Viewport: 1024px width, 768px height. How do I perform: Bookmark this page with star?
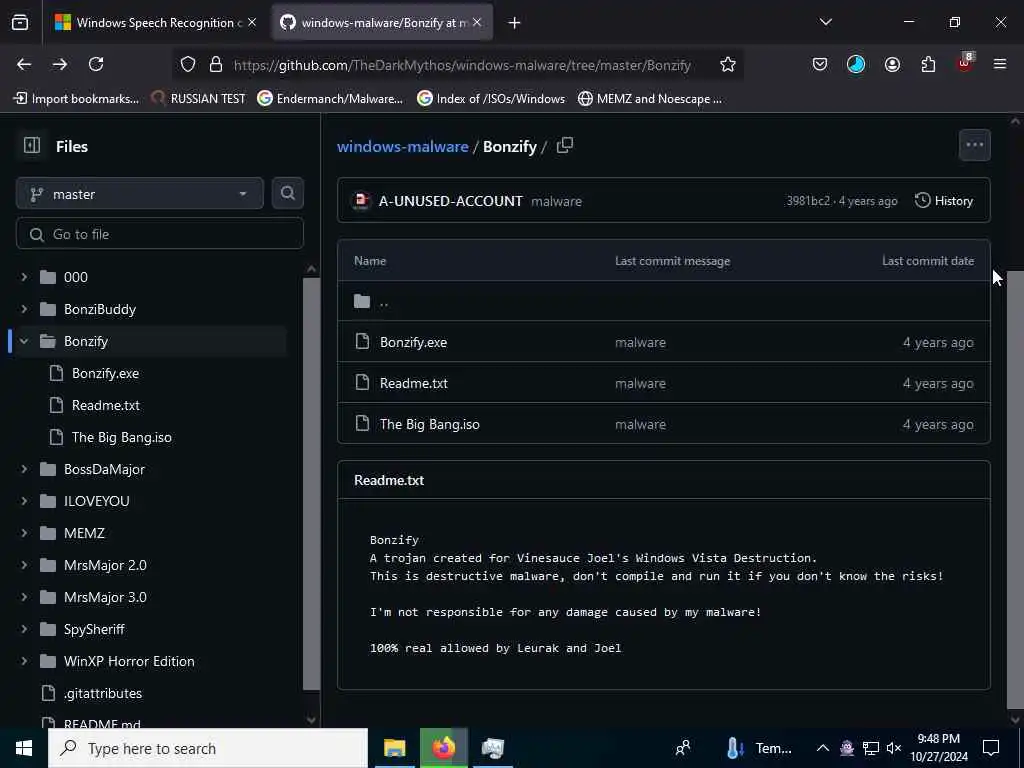[x=728, y=65]
